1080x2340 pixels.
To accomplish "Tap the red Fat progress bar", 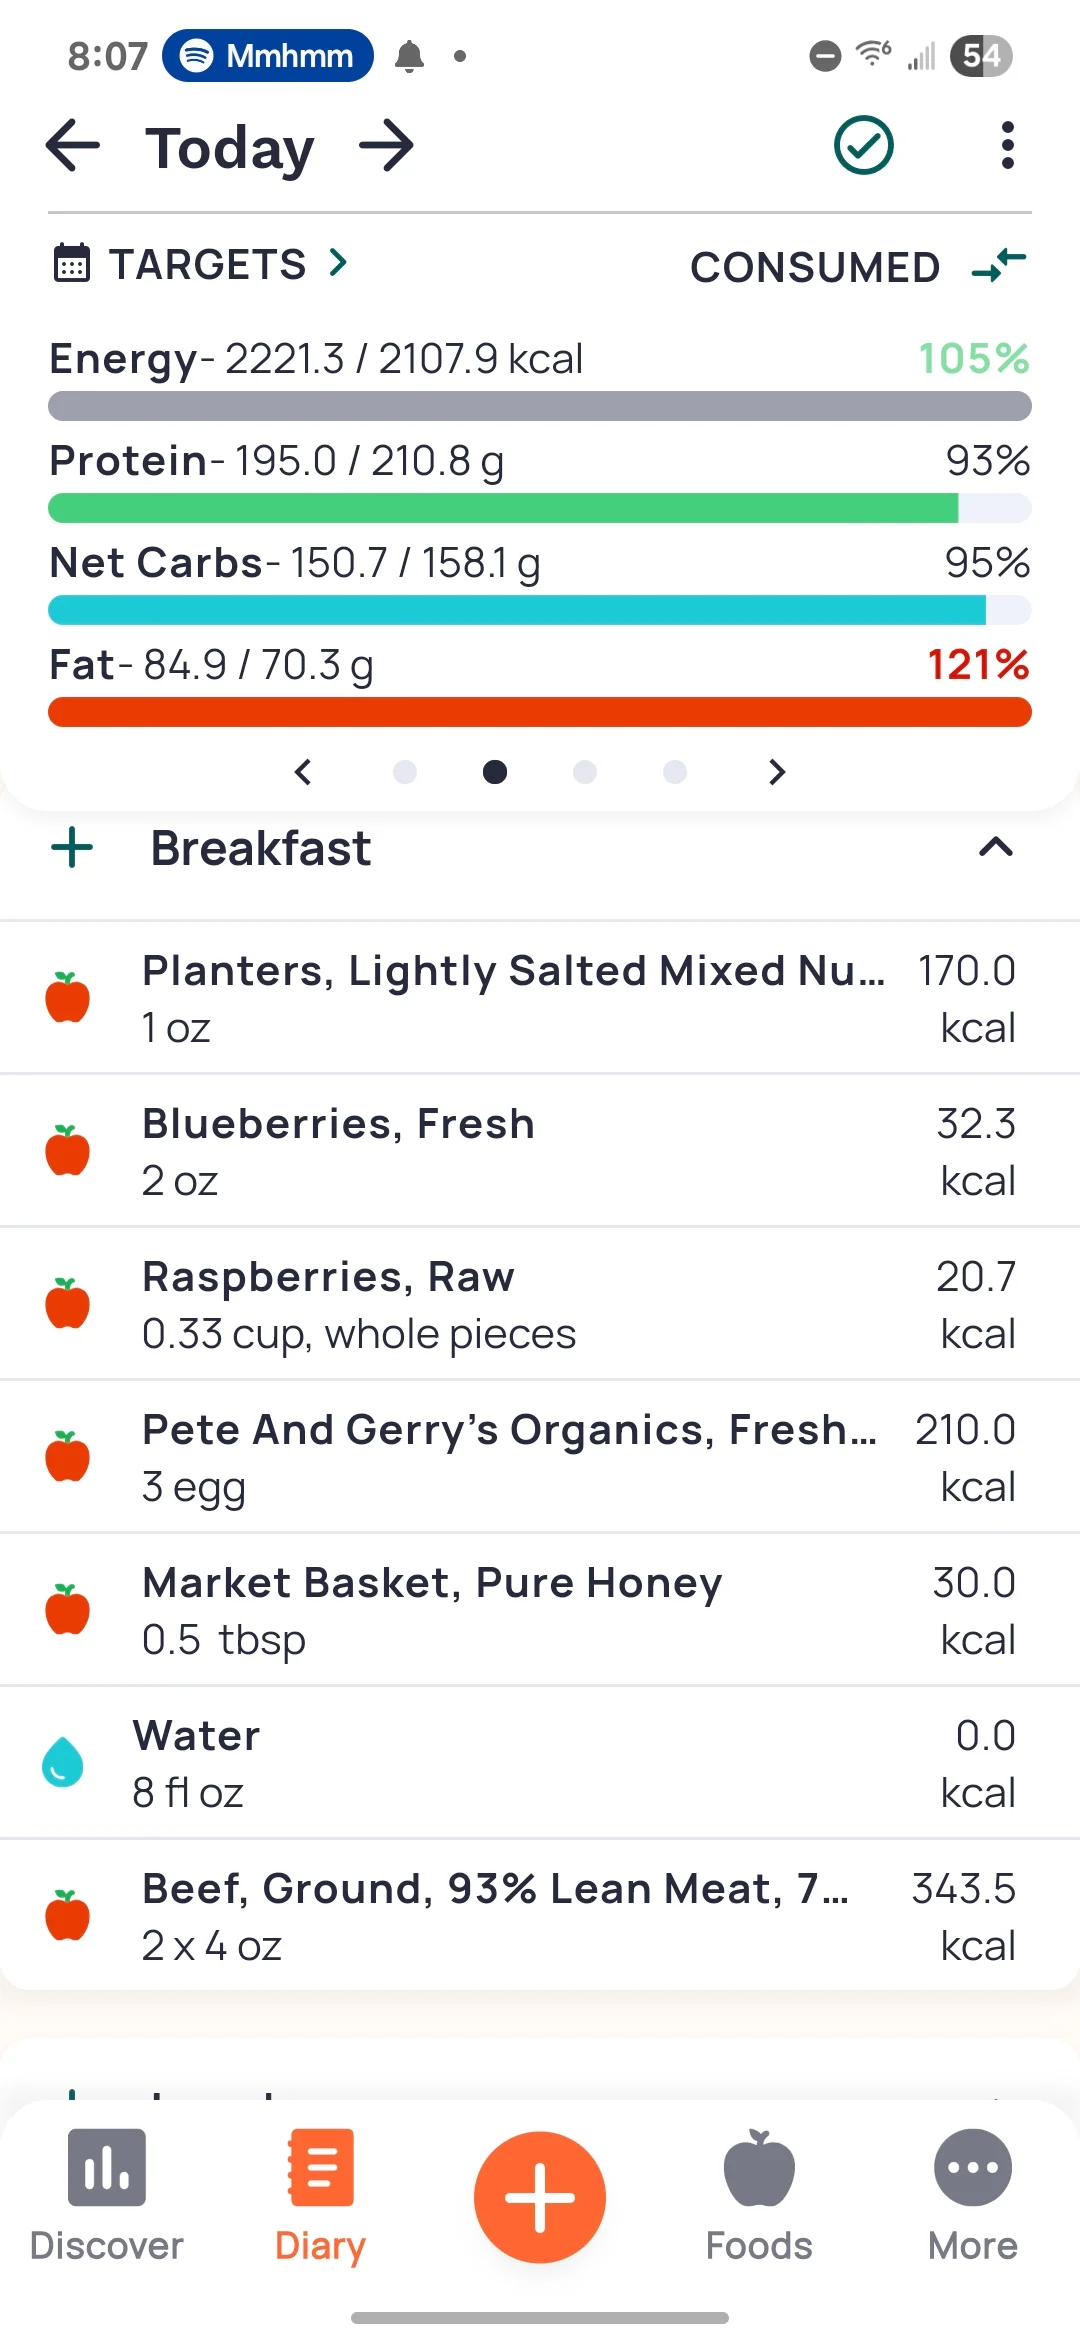I will [x=540, y=712].
